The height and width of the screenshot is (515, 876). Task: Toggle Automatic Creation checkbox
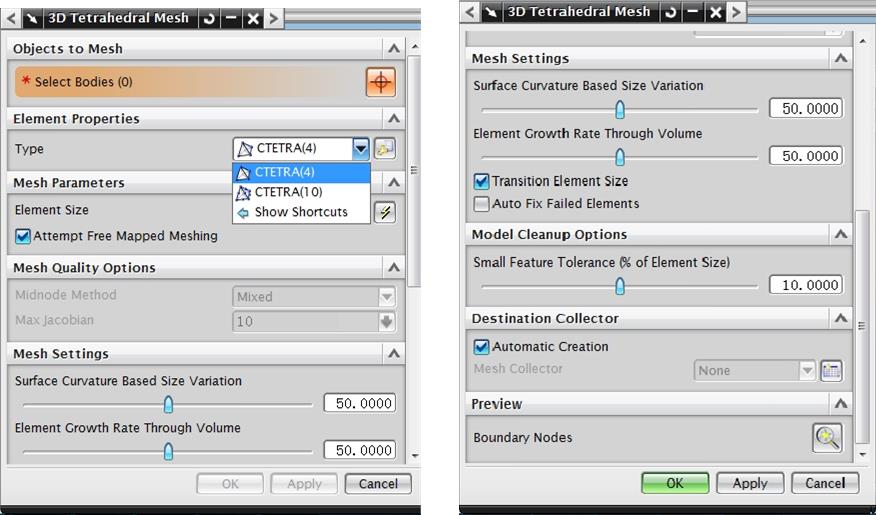coord(481,347)
